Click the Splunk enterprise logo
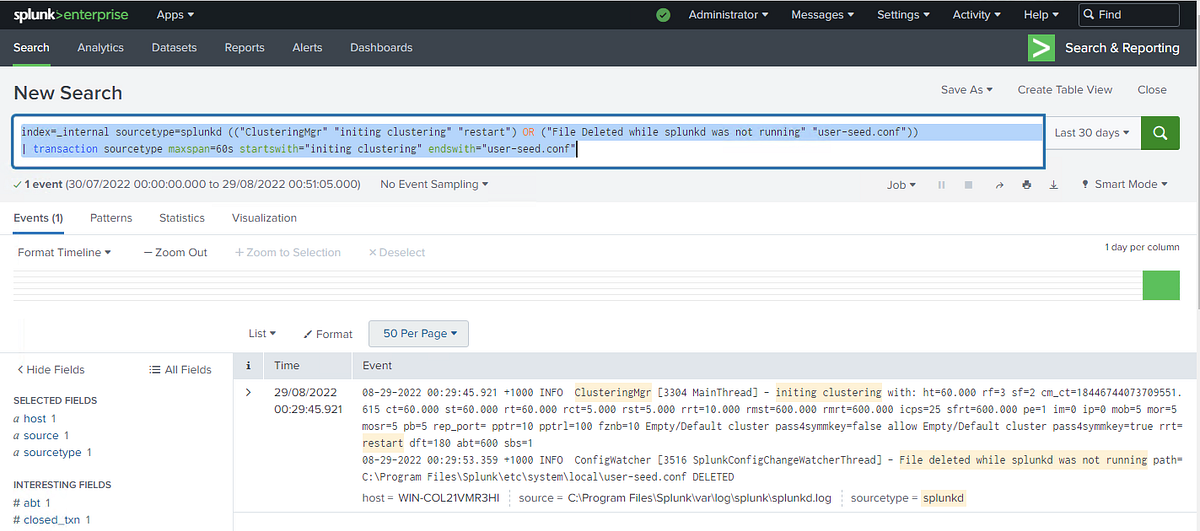The width and height of the screenshot is (1200, 531). [71, 15]
